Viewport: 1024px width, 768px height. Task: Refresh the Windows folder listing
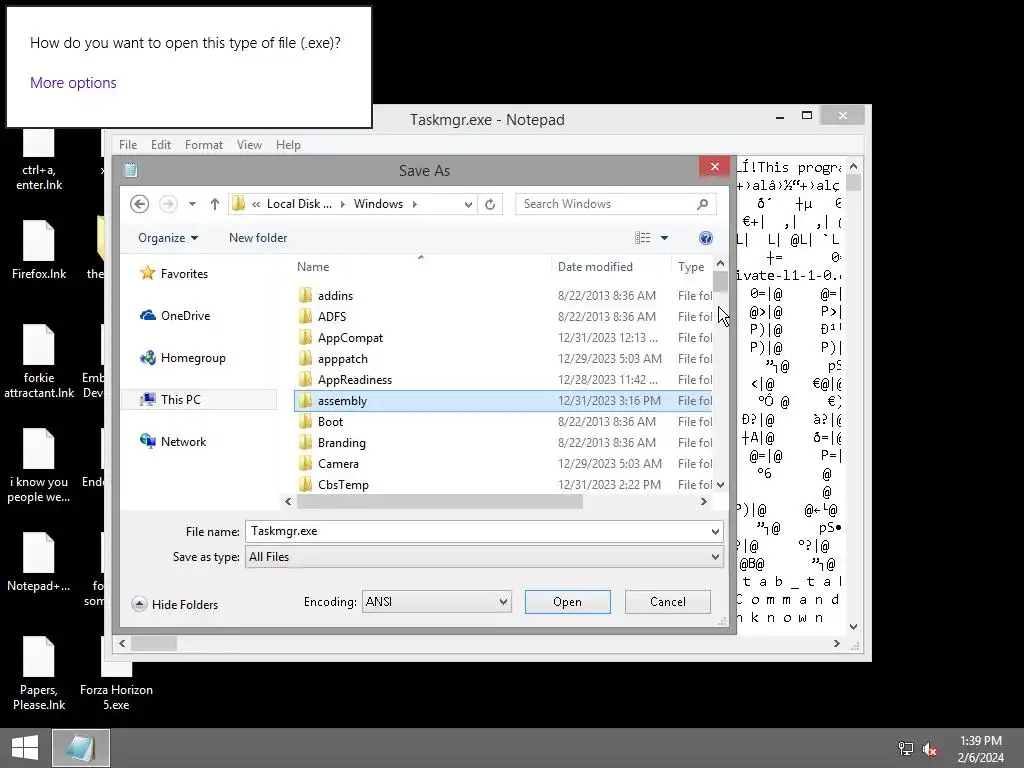coord(490,204)
